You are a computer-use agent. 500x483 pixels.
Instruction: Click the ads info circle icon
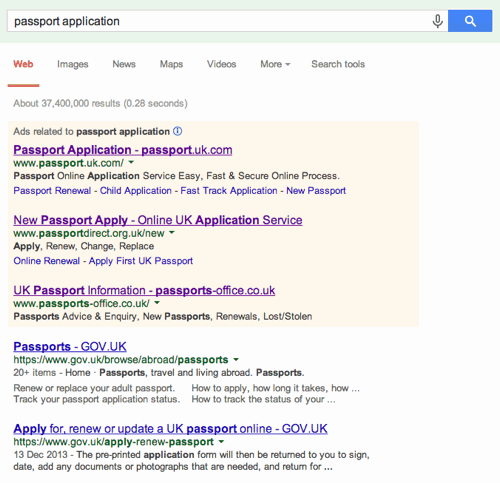tap(178, 131)
